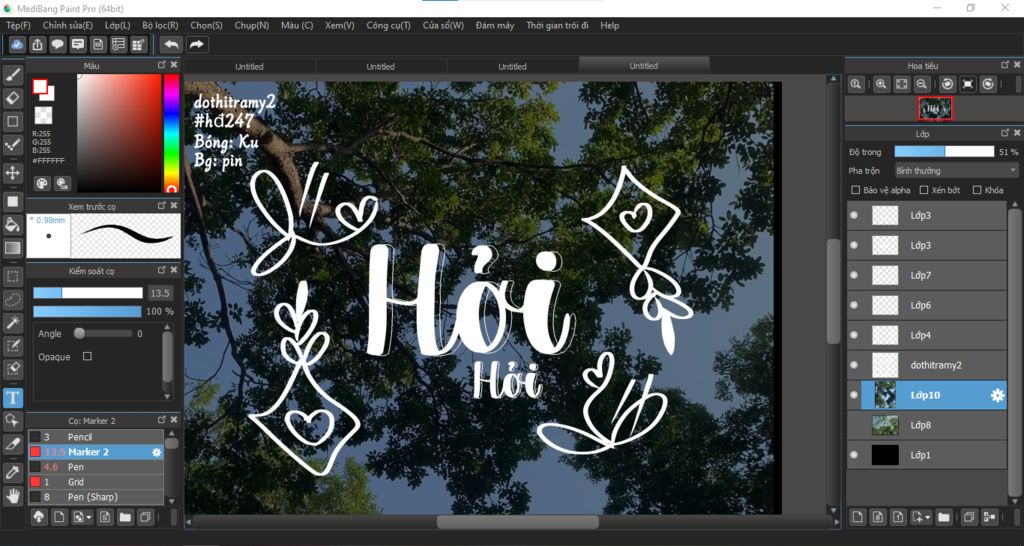This screenshot has height=546, width=1024.
Task: Select the Eraser tool in left toolbar
Action: click(x=13, y=98)
